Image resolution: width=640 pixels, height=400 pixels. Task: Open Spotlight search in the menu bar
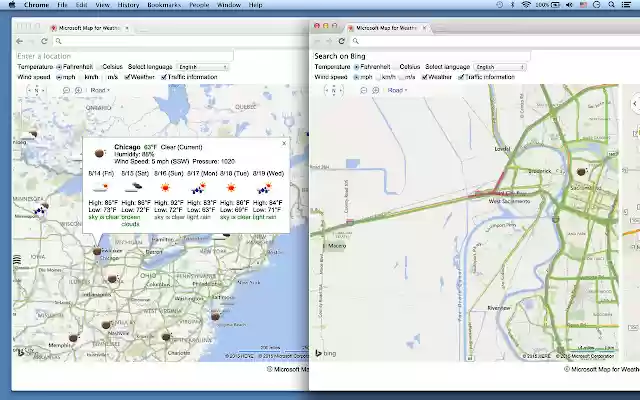coord(611,5)
